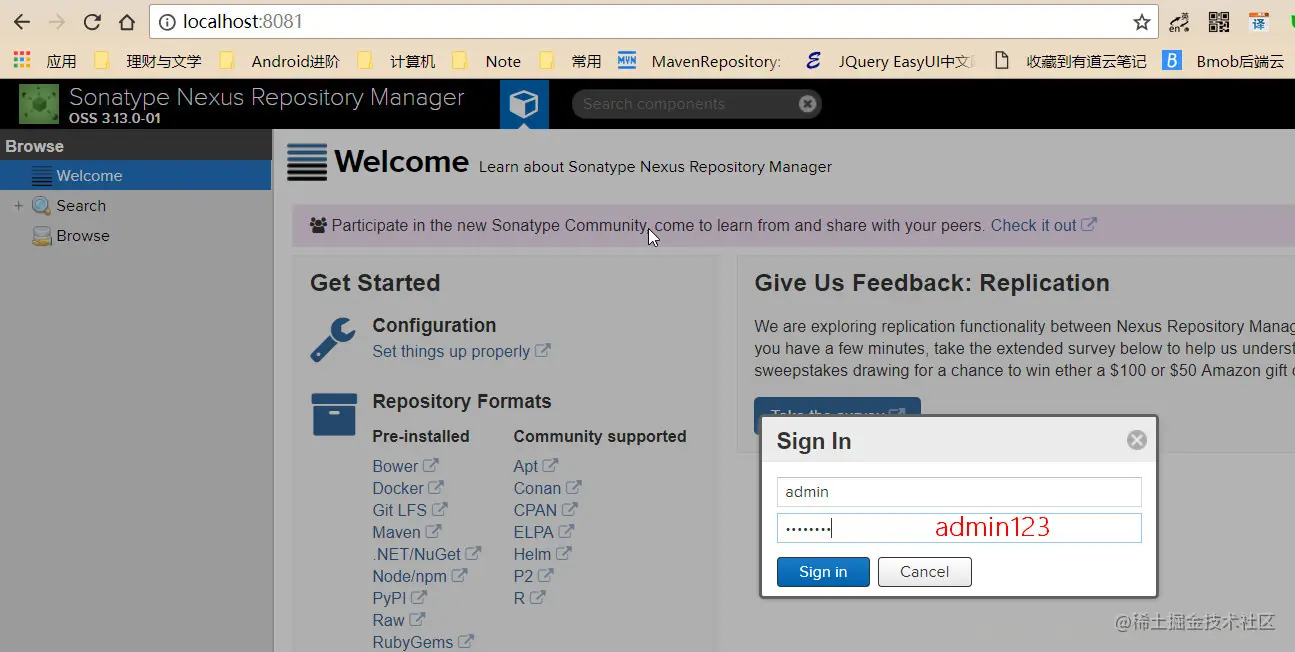Open the Android进阶 bookmark folder
This screenshot has height=652, width=1295.
pos(281,61)
